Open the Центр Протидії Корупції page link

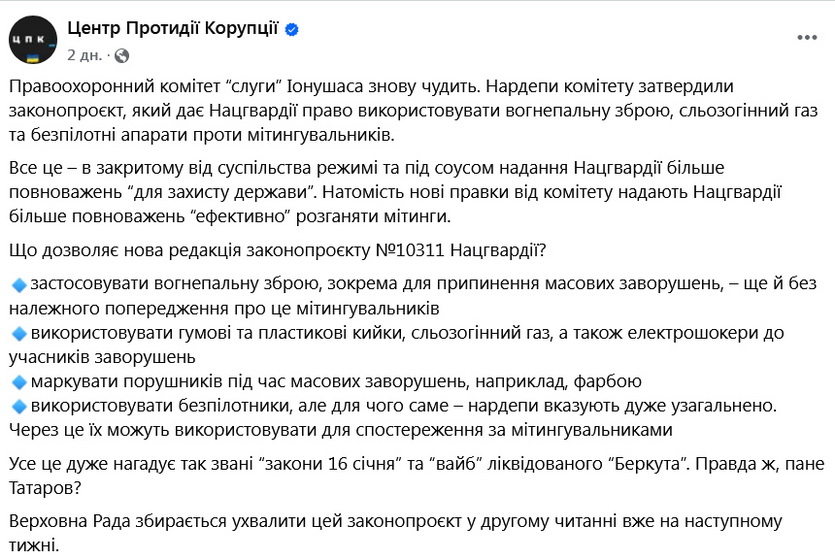pyautogui.click(x=172, y=28)
